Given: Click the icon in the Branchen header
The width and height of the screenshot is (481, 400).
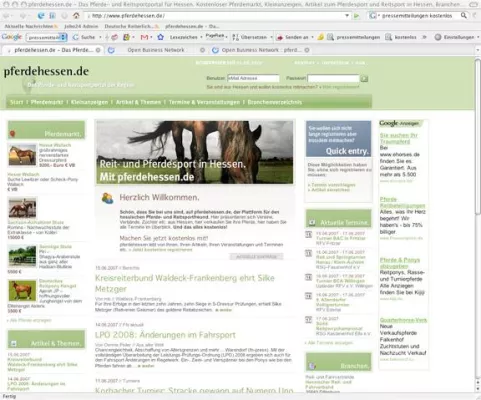Looking at the screenshot, I should click(x=312, y=366).
